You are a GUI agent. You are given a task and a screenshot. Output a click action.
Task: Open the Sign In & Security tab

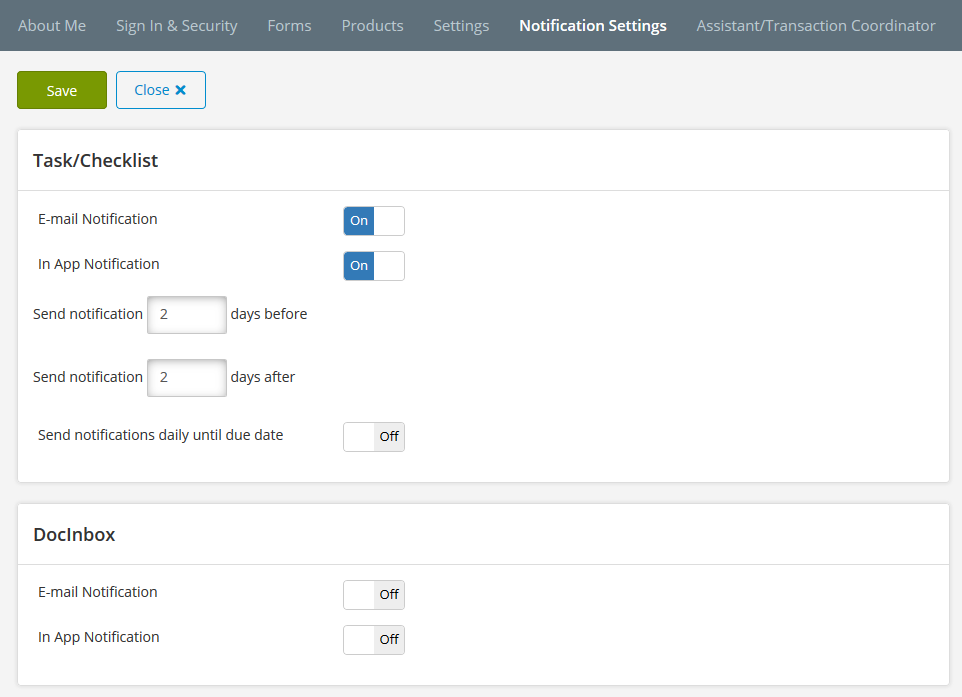point(176,25)
